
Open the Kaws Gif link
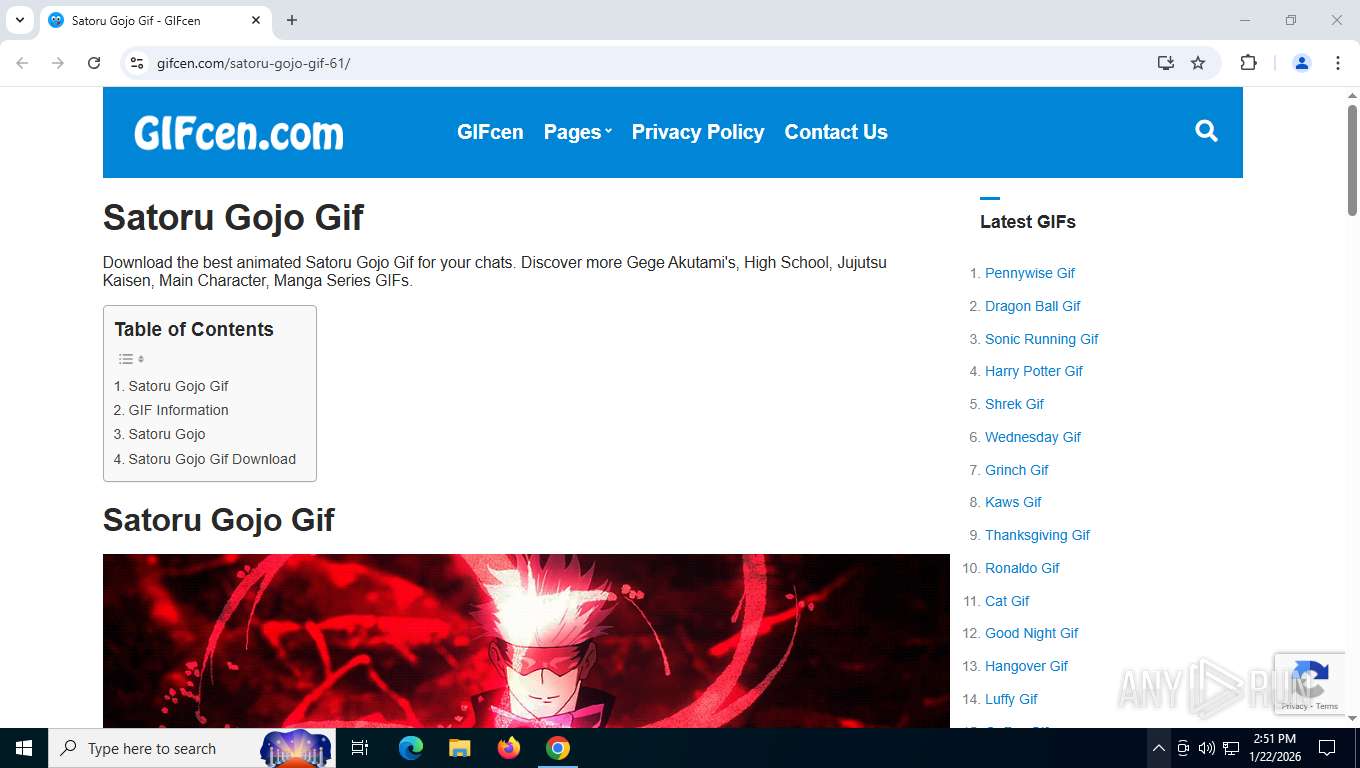tap(1013, 502)
